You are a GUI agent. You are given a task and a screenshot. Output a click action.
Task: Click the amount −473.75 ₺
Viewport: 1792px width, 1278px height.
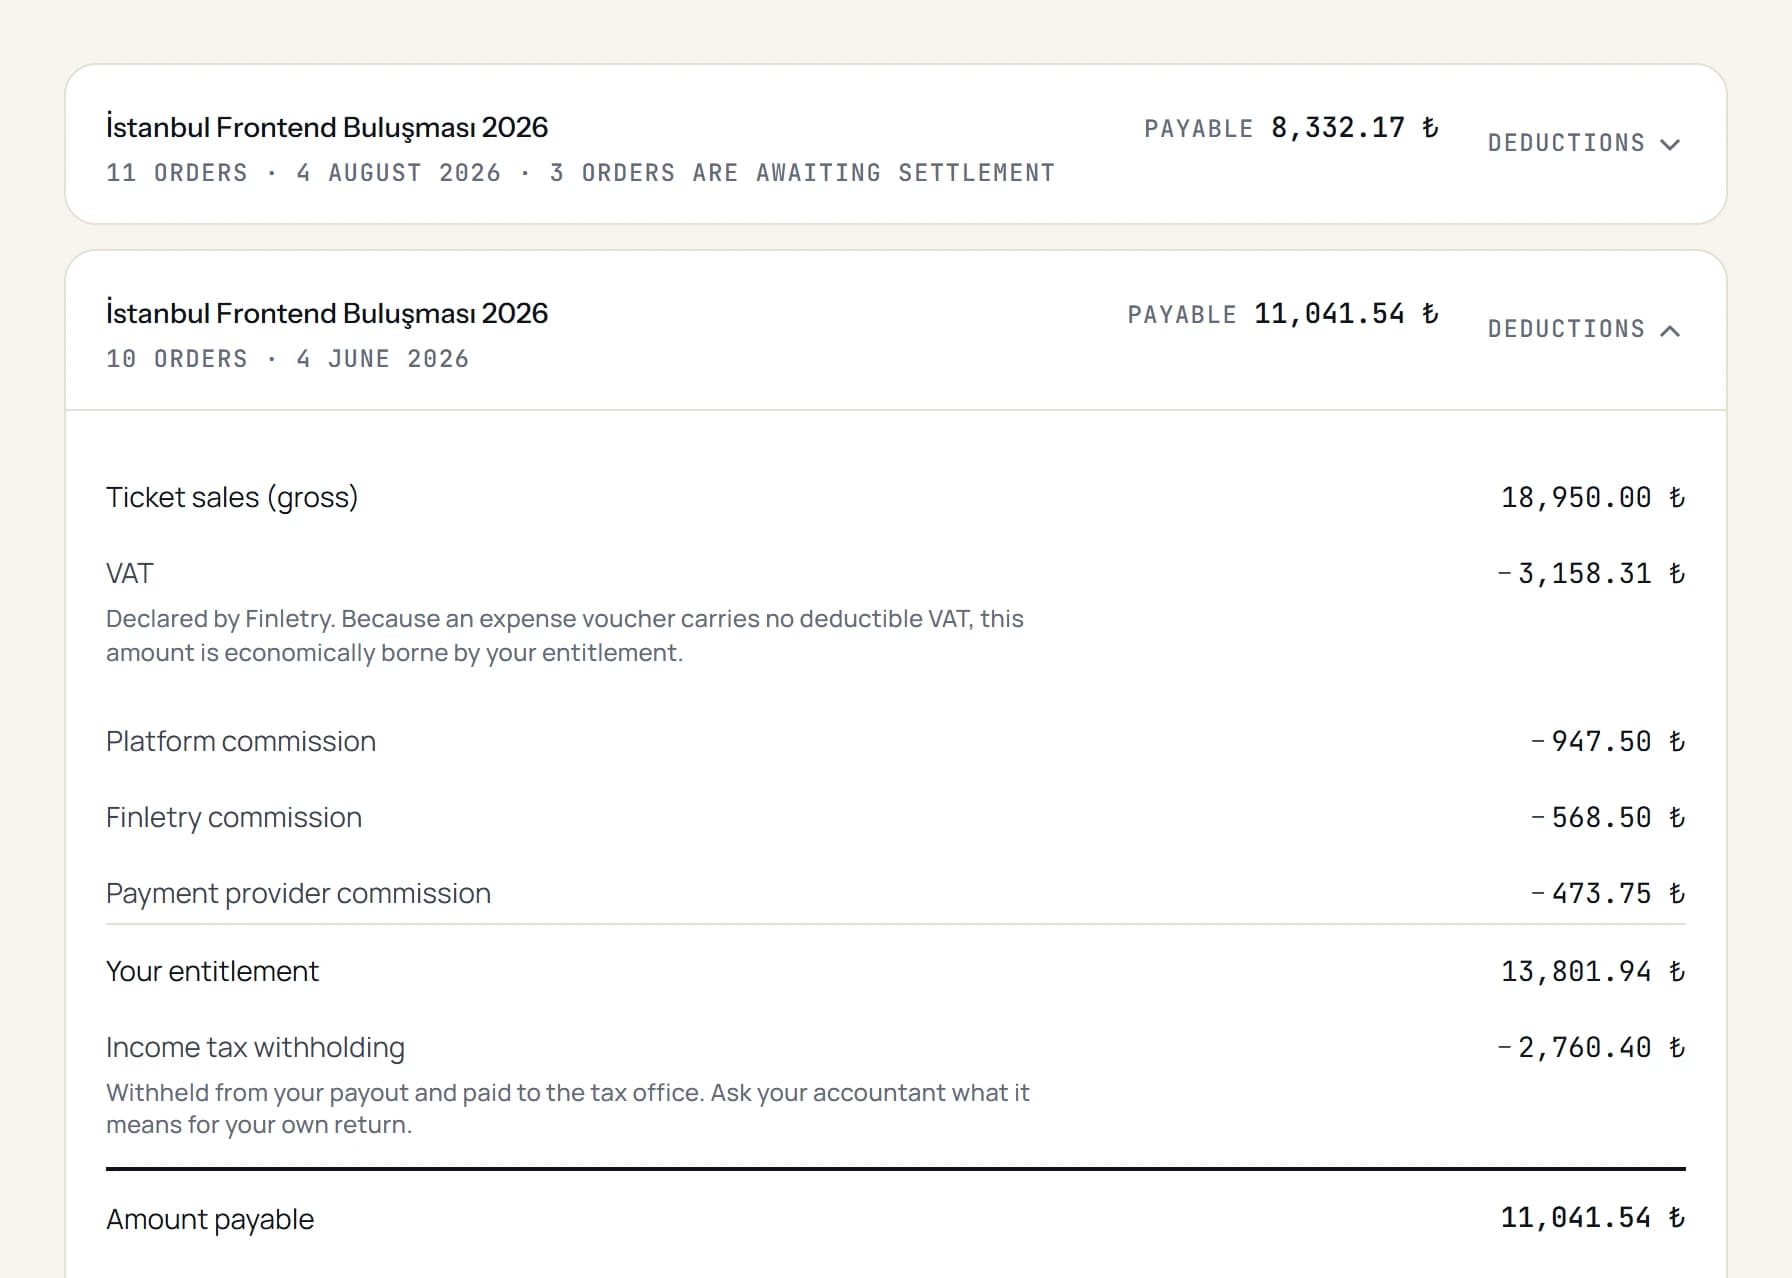pyautogui.click(x=1608, y=894)
